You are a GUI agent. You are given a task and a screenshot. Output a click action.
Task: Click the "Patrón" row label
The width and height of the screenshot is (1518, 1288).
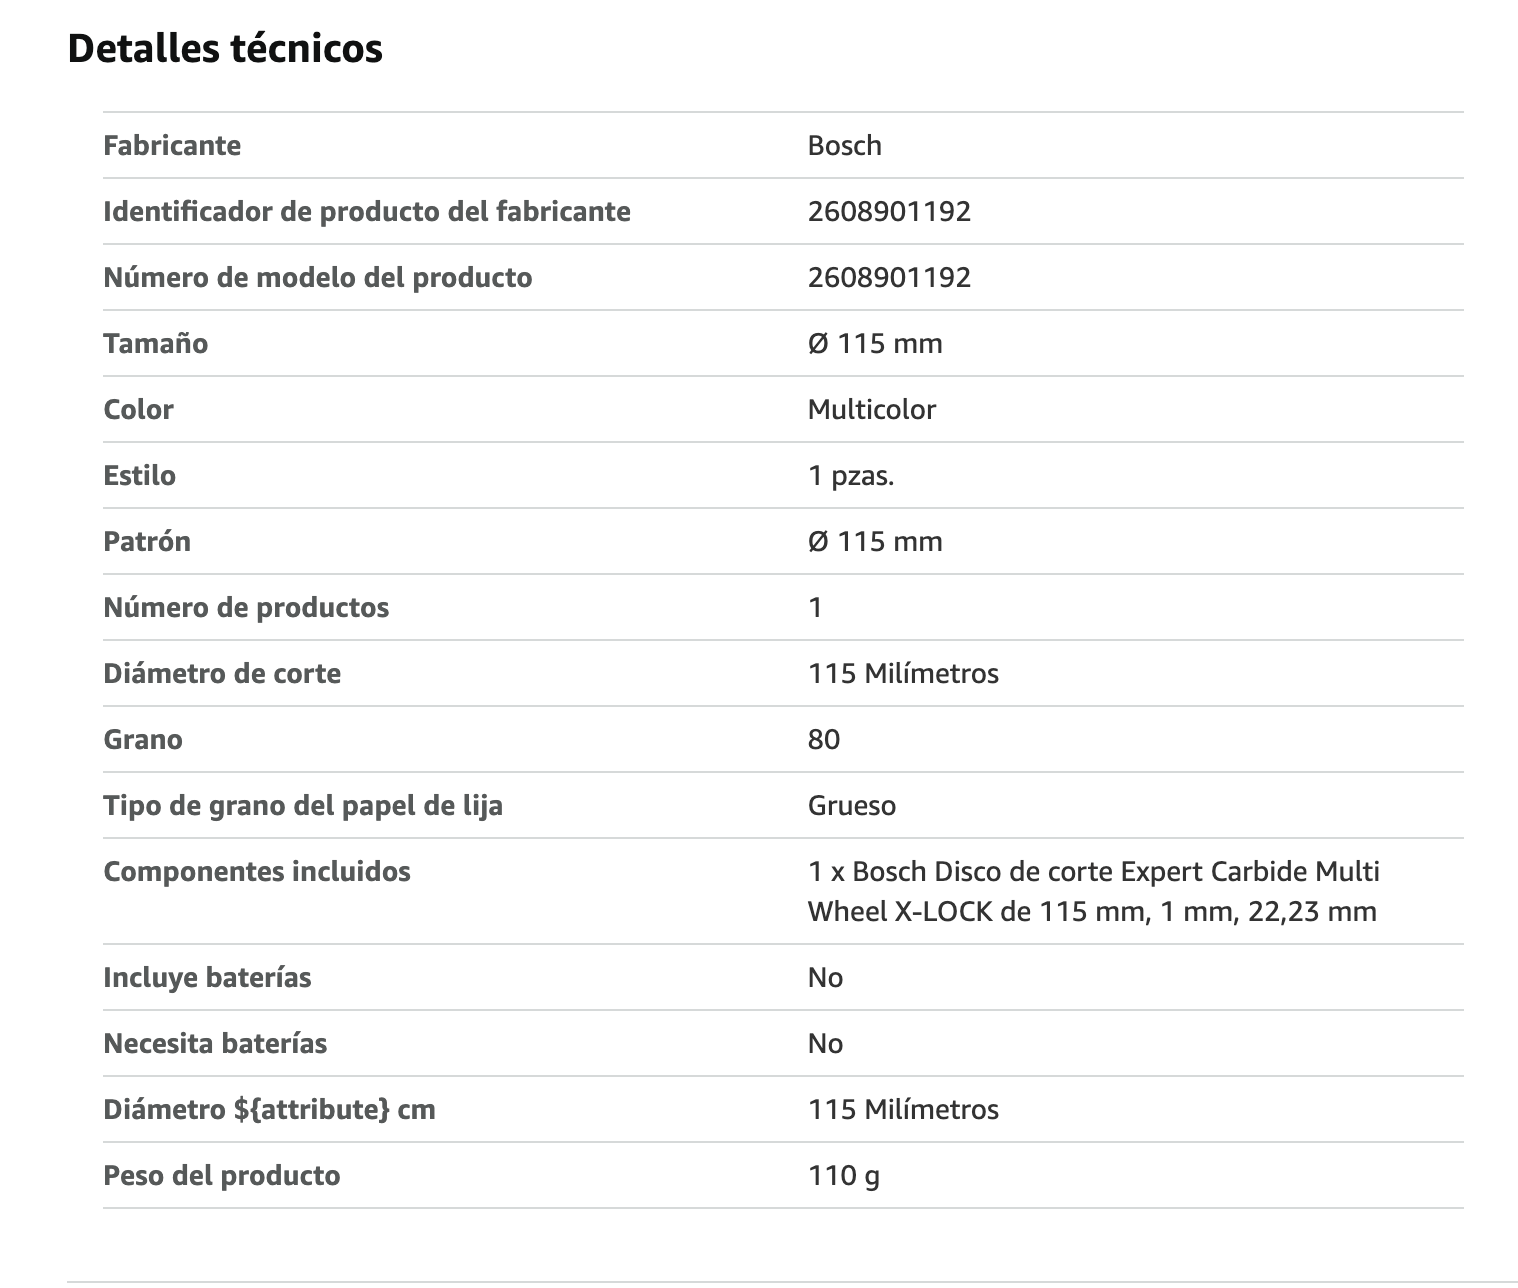[x=146, y=541]
